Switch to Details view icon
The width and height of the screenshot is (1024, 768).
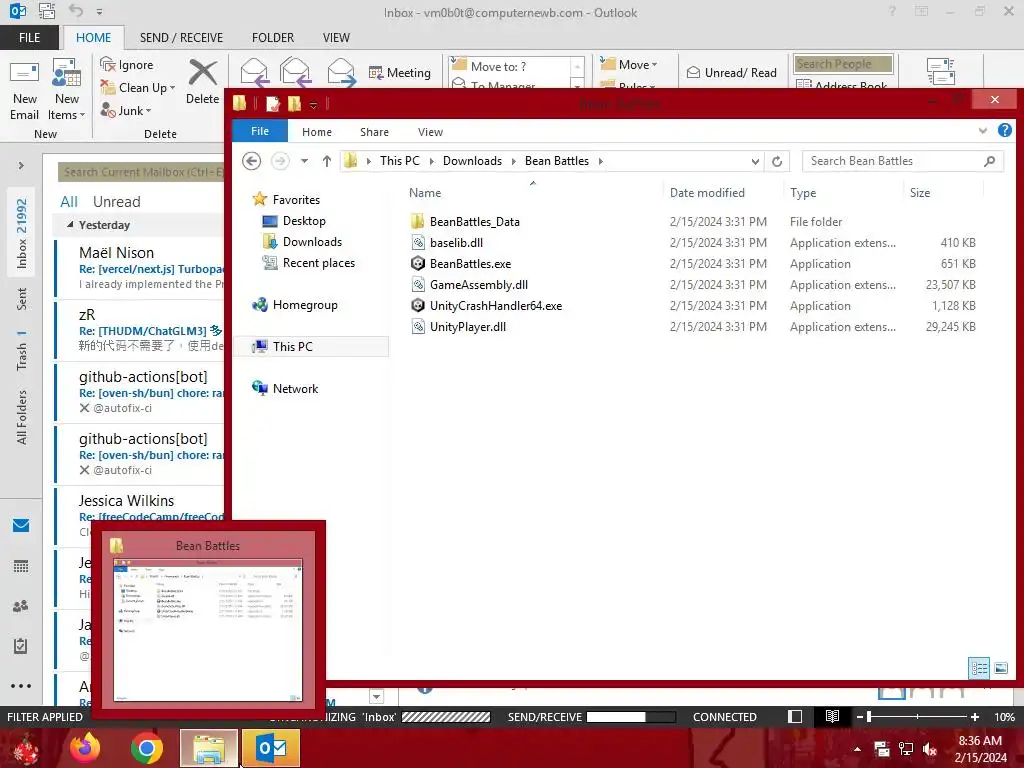tap(978, 667)
